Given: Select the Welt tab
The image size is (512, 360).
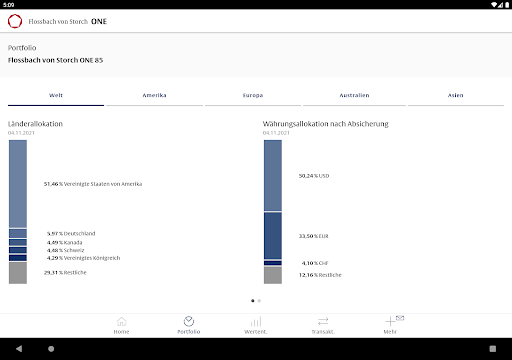Looking at the screenshot, I should 56,95.
